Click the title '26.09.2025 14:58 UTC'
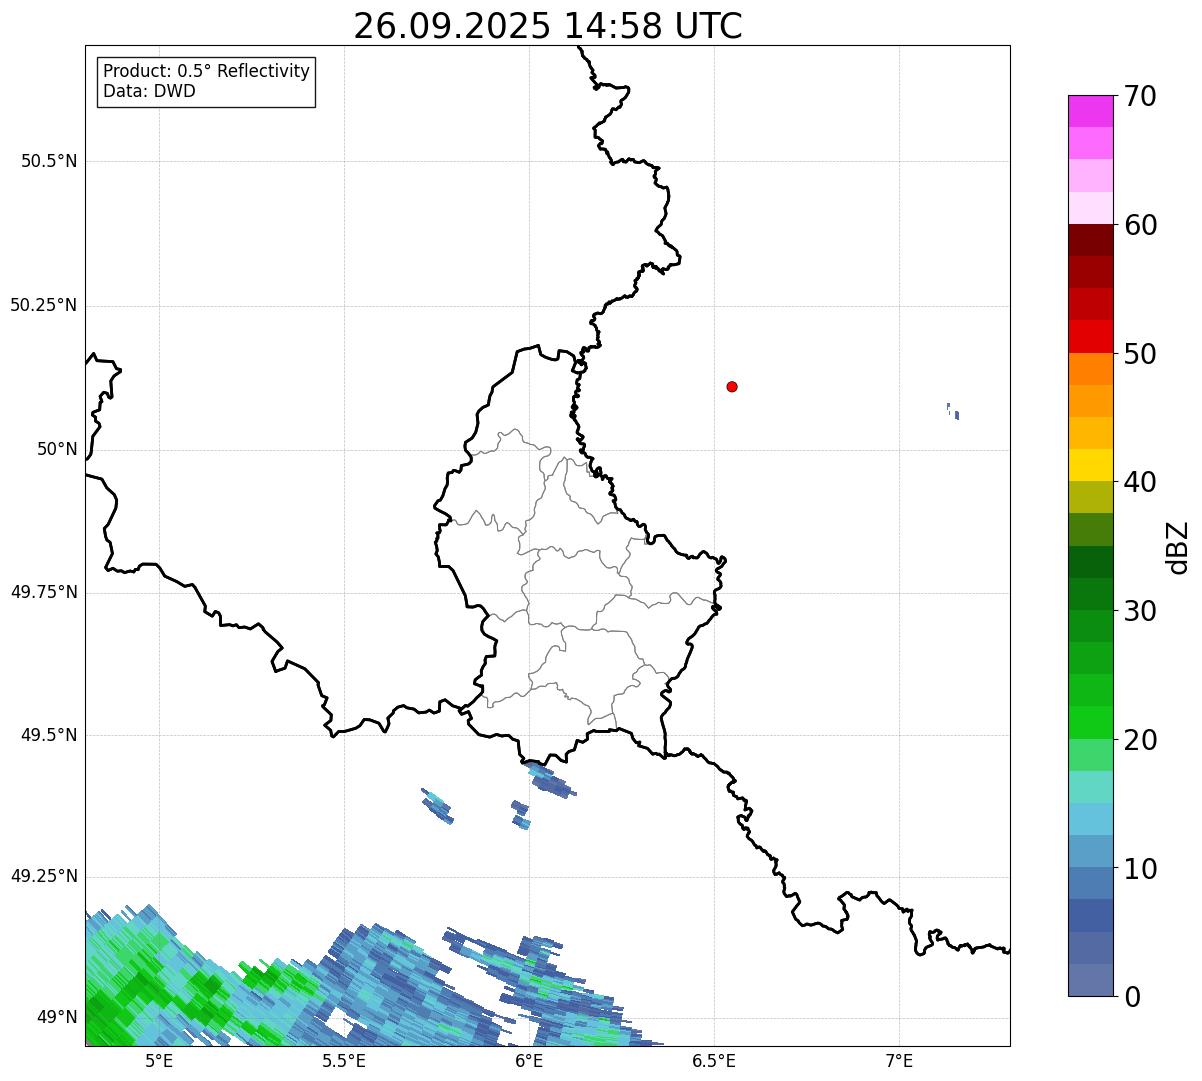1202x1081 pixels. coord(548,26)
